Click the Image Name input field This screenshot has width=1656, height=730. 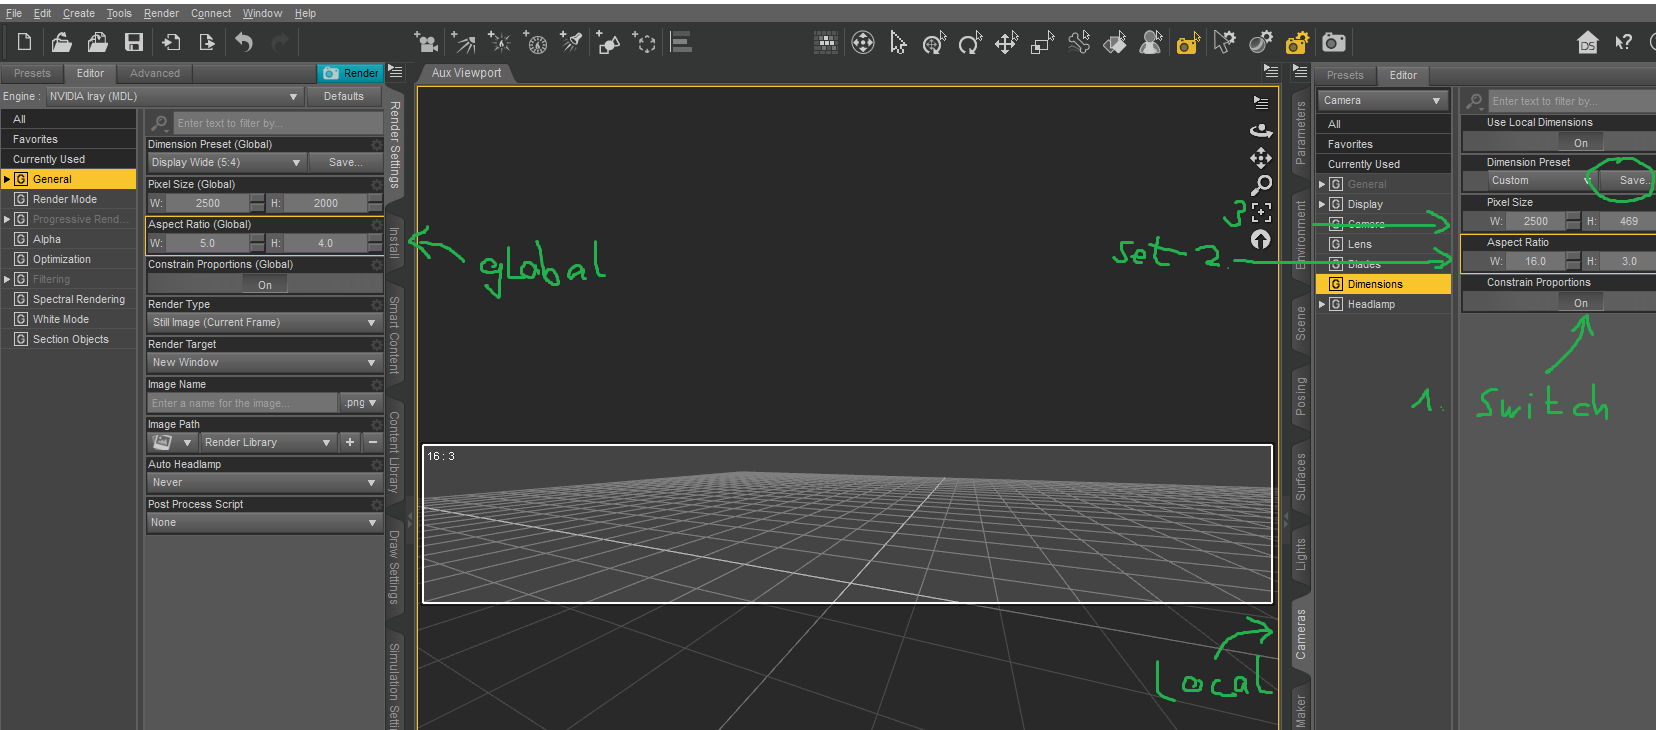(x=242, y=403)
